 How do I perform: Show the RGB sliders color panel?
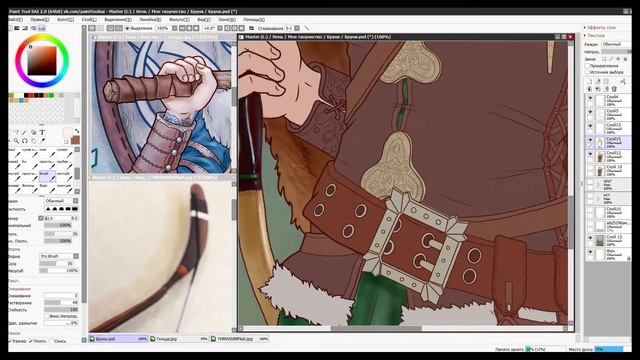(17, 28)
